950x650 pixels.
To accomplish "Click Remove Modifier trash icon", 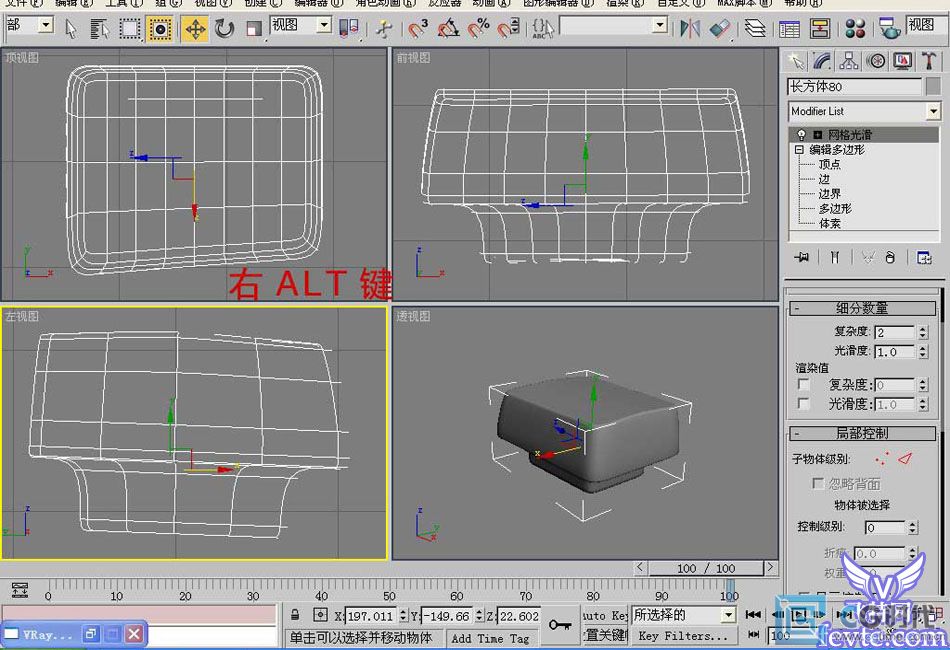I will pos(889,257).
